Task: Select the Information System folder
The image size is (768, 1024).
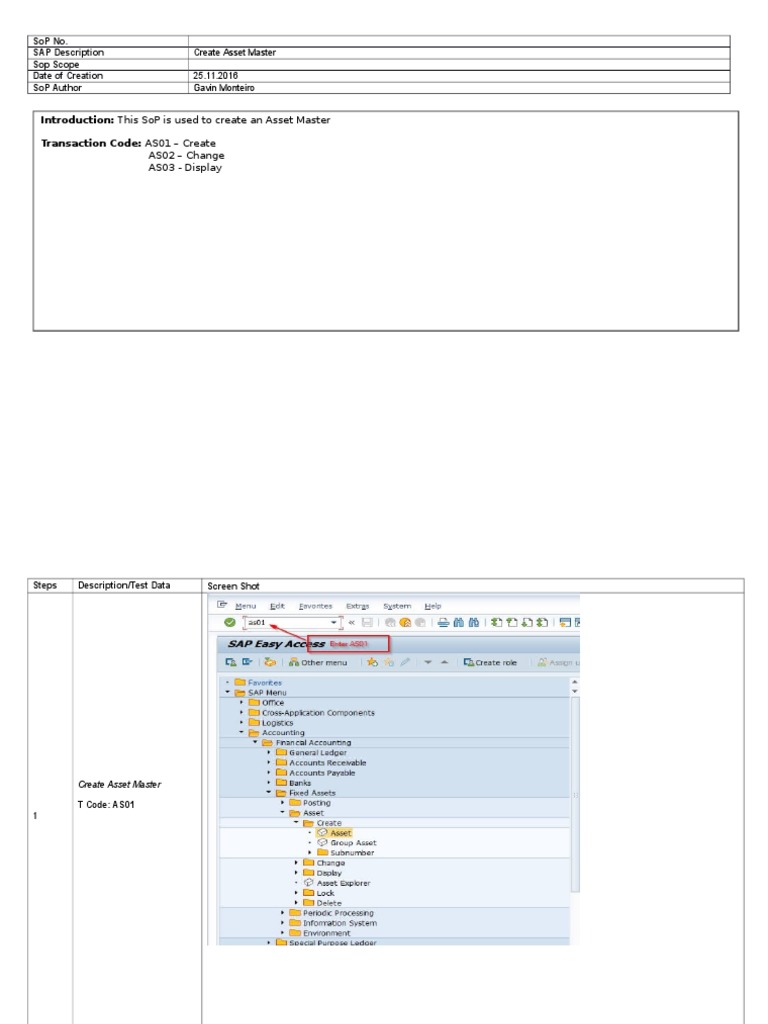Action: pos(333,923)
